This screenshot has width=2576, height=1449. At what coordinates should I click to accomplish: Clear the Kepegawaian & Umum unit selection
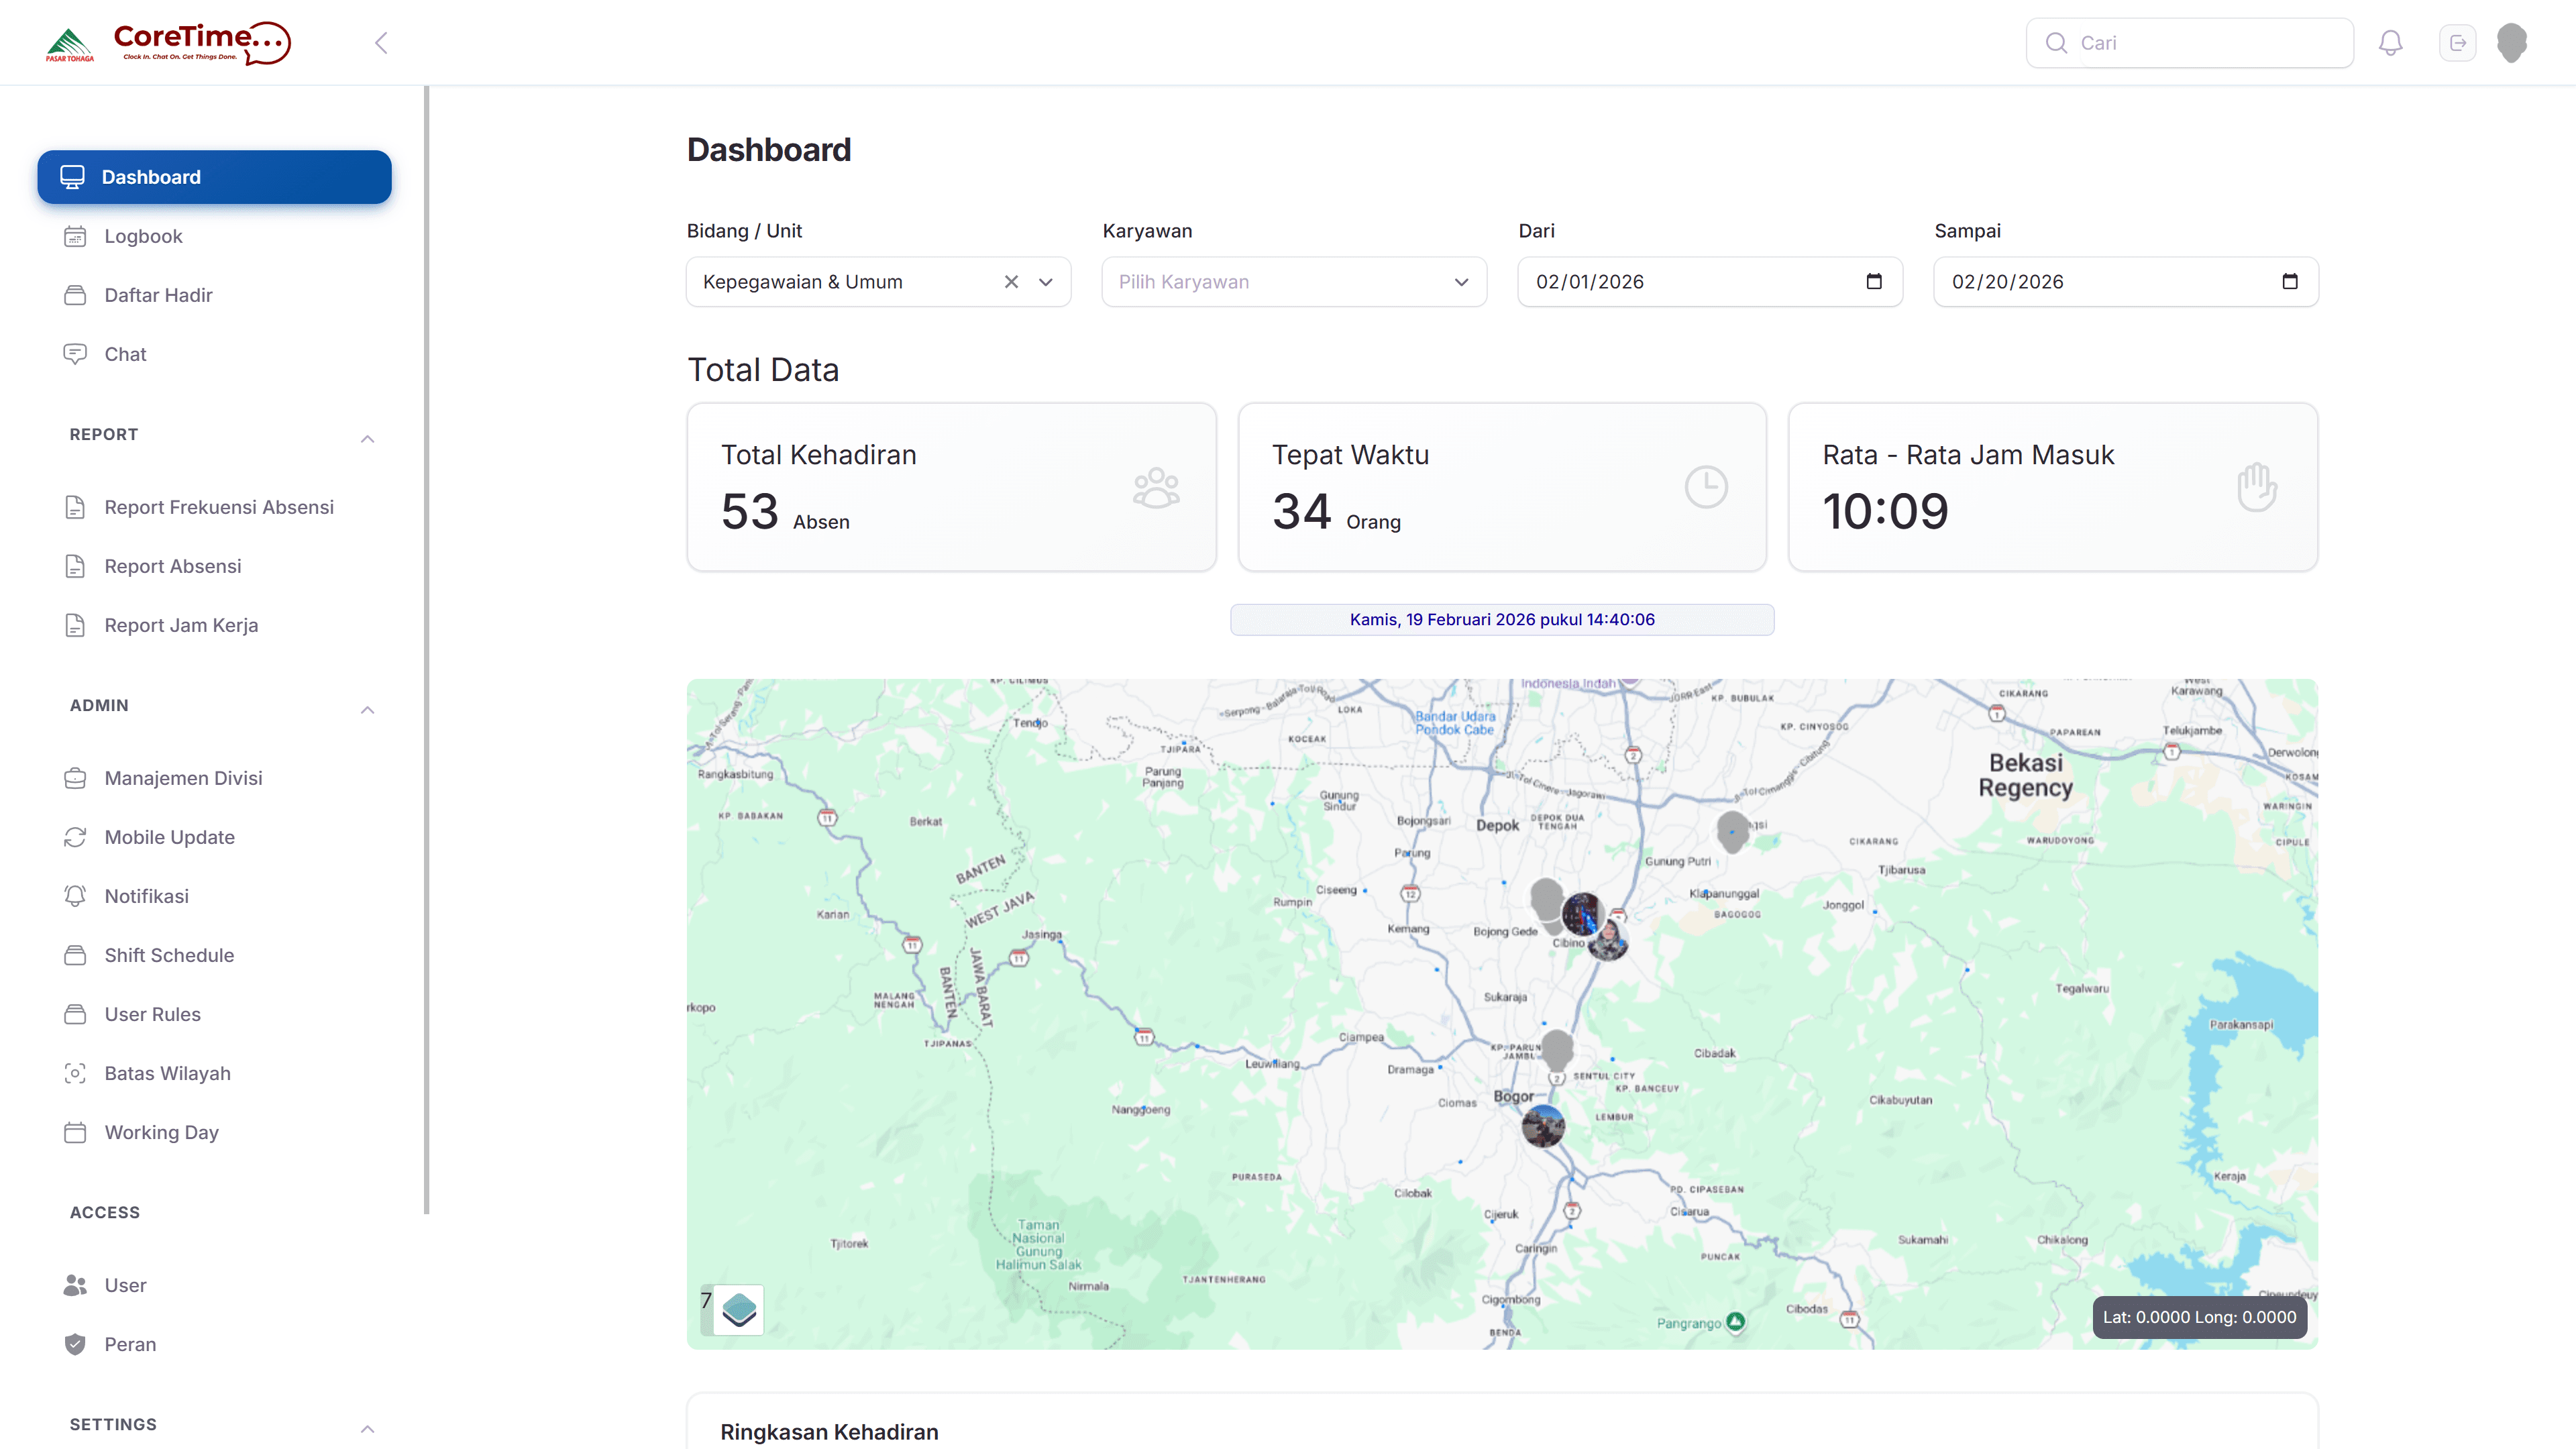[1010, 282]
